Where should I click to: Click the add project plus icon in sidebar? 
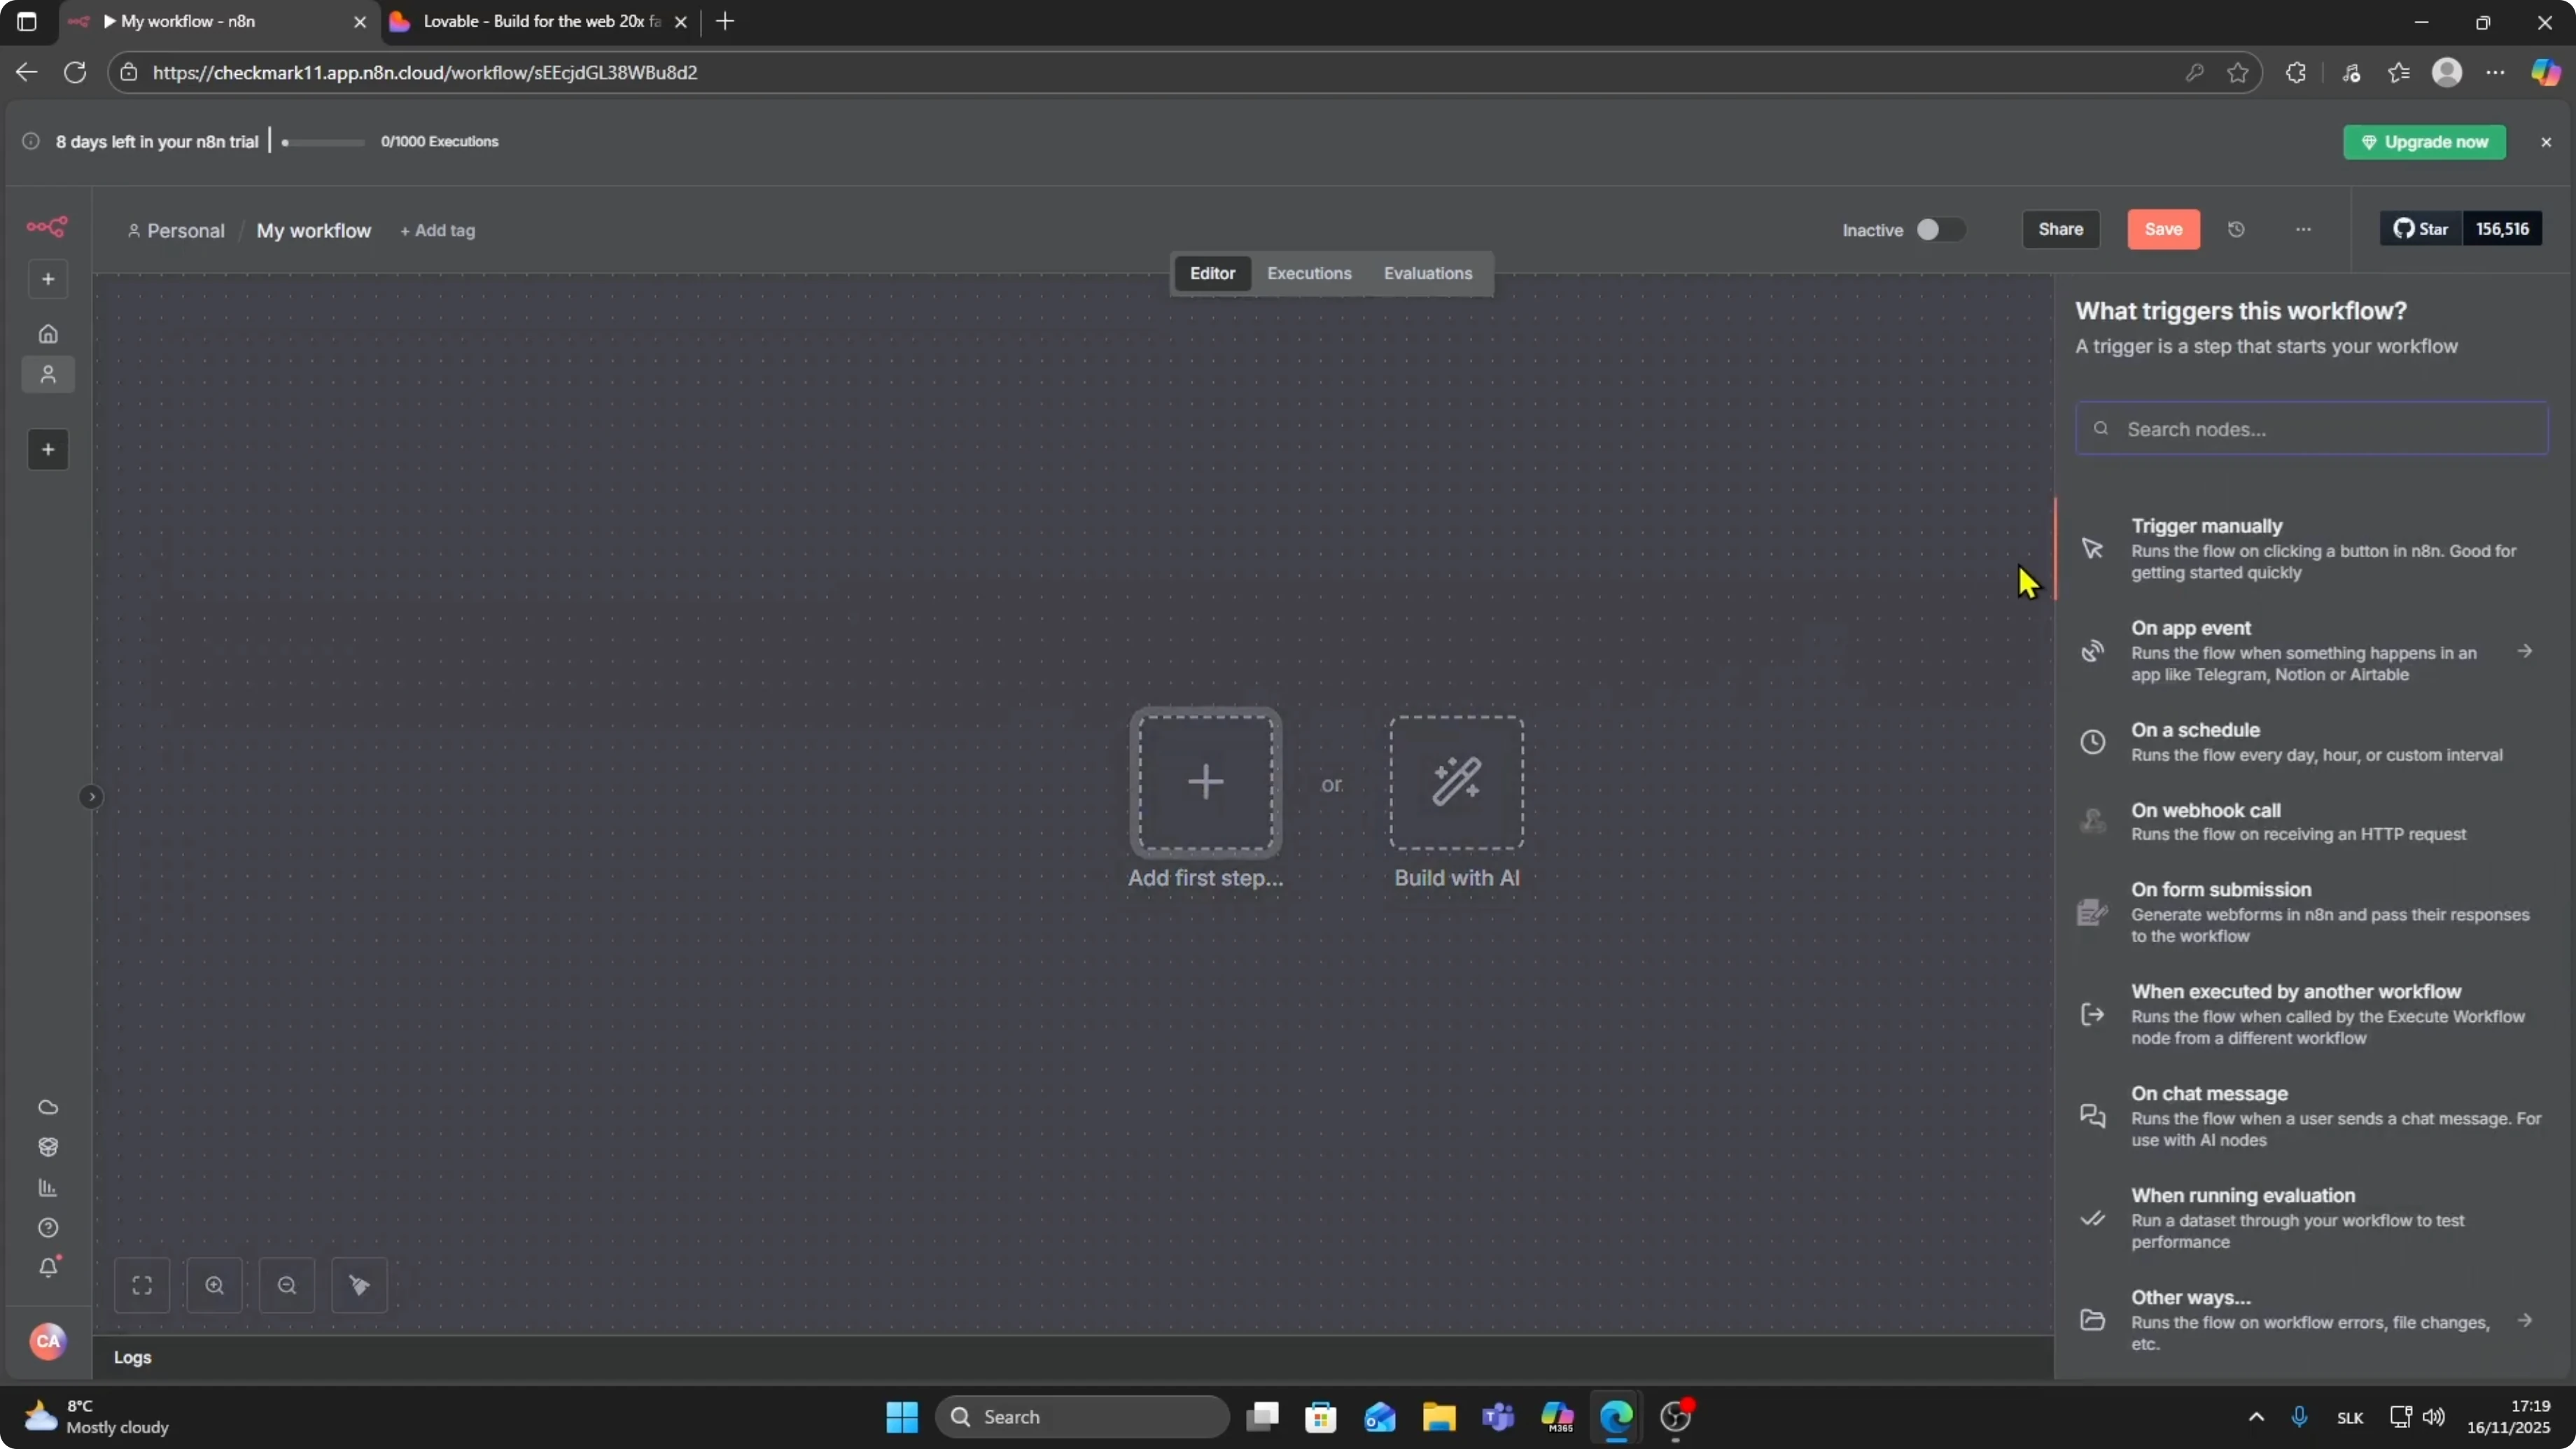[48, 450]
